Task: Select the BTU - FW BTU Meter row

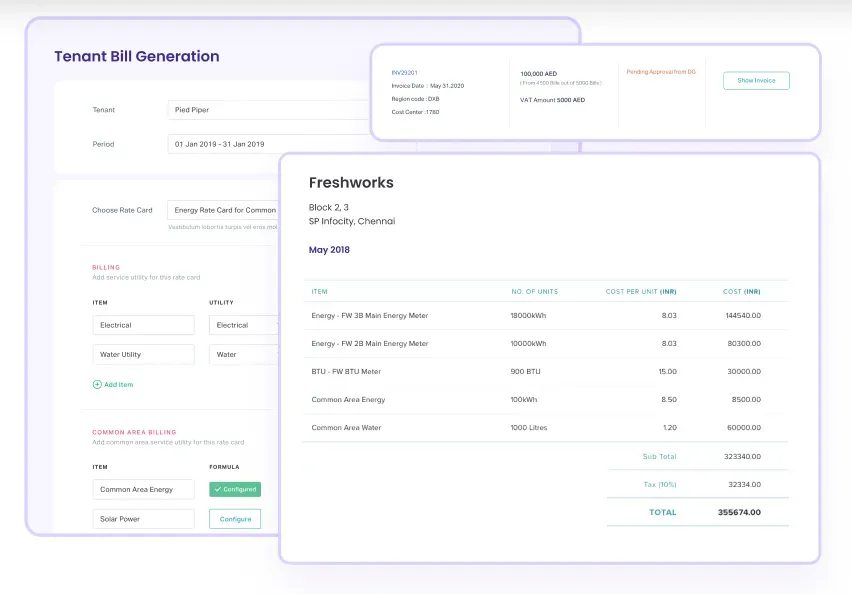Action: click(x=545, y=372)
